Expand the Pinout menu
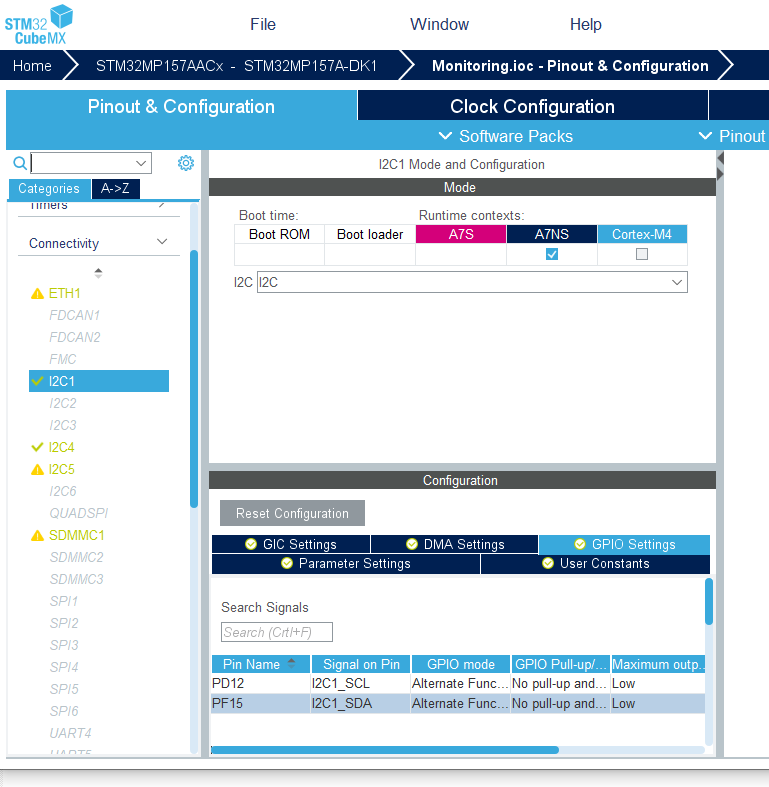The height and width of the screenshot is (787, 769). 732,136
